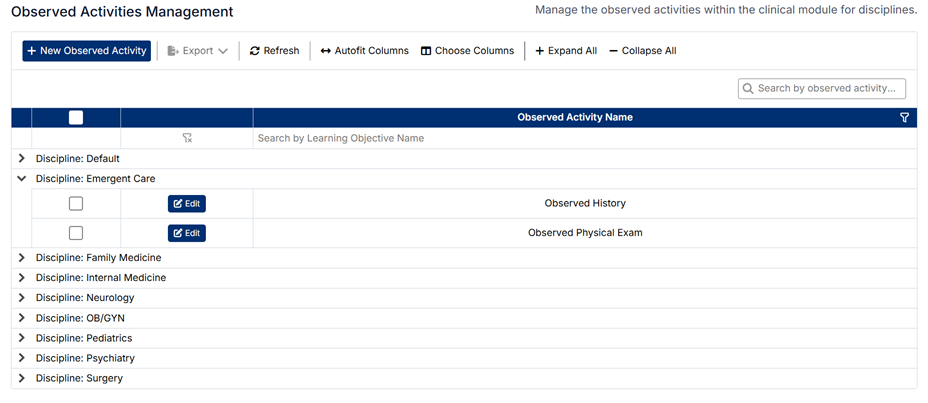Expand the Discipline: Default group
This screenshot has width=928, height=403.
[x=22, y=159]
